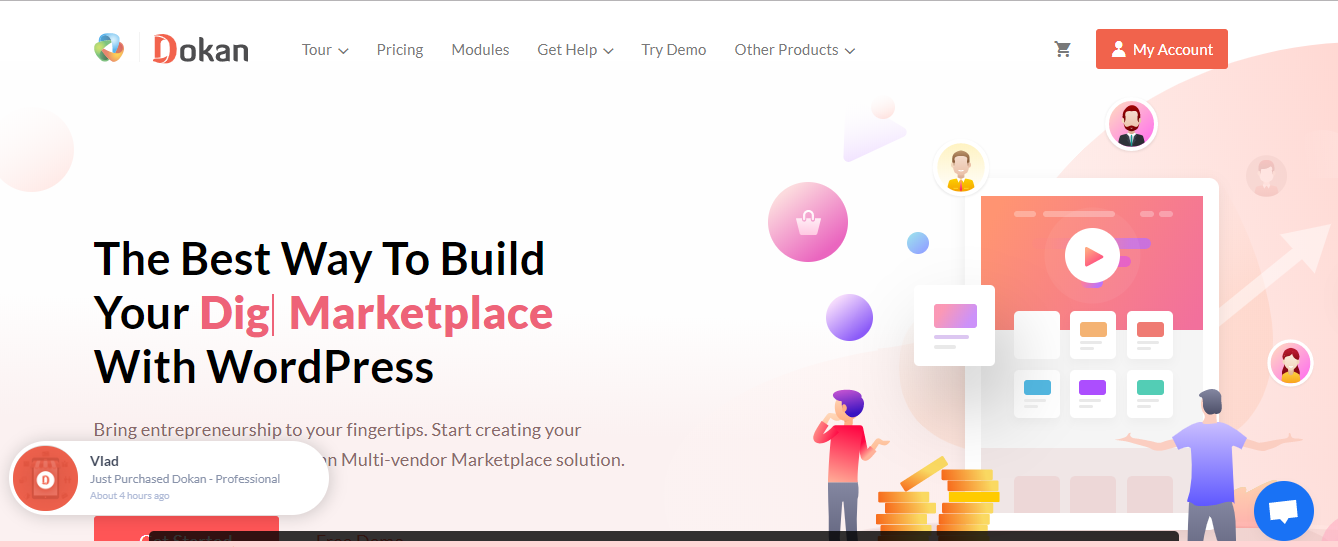Click the woman avatar on right edge
1338x547 pixels.
click(x=1290, y=363)
